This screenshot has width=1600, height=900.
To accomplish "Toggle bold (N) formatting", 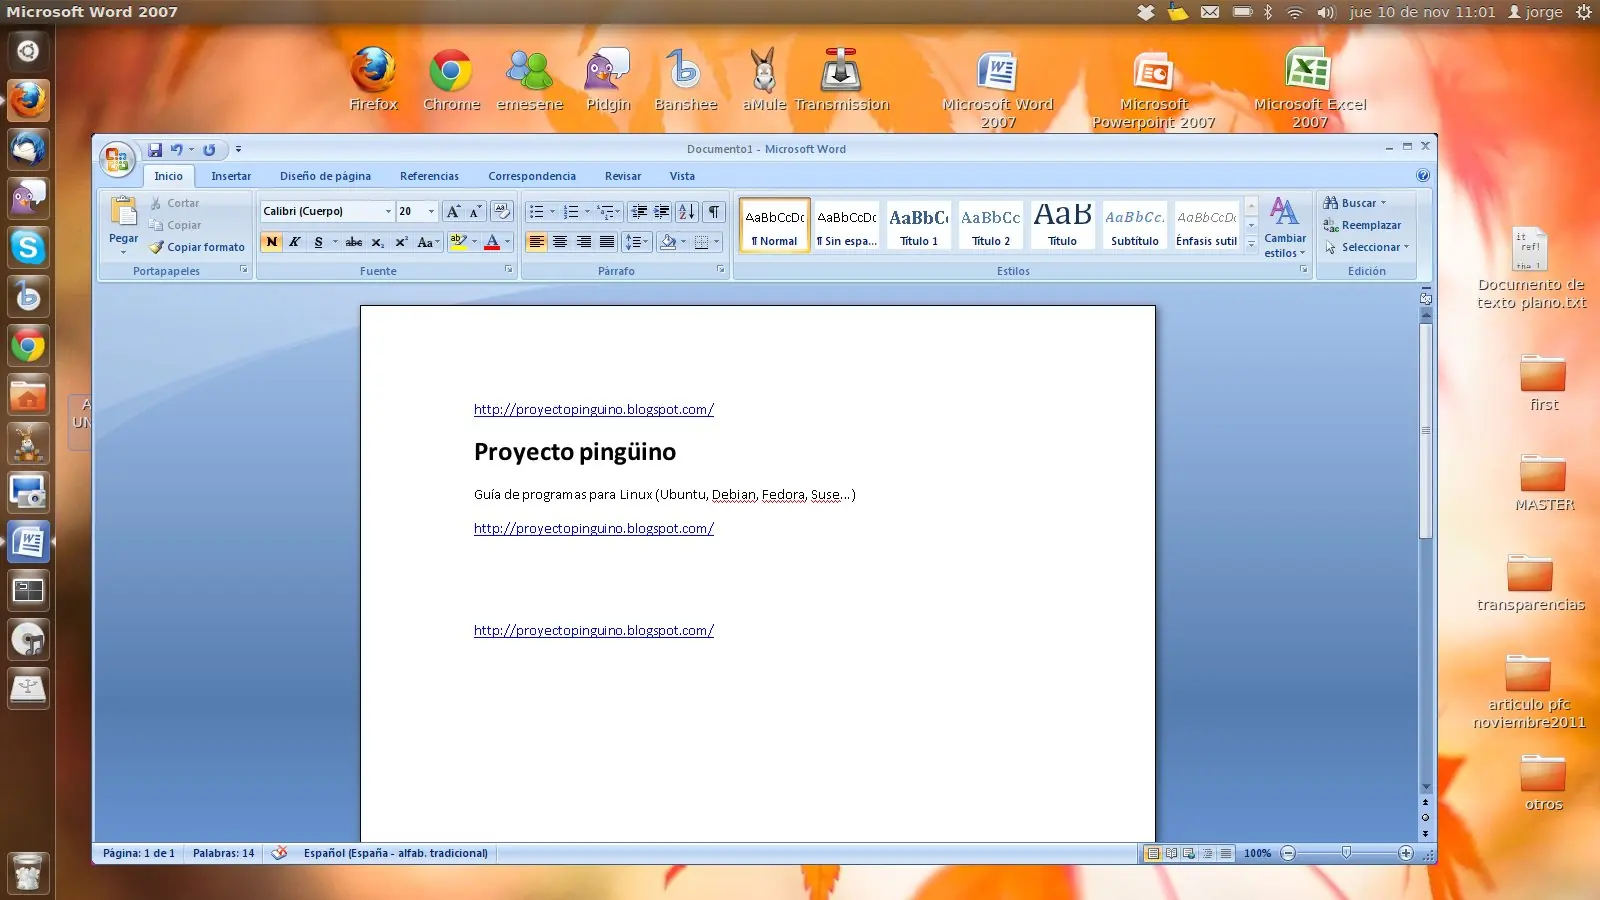I will point(271,242).
